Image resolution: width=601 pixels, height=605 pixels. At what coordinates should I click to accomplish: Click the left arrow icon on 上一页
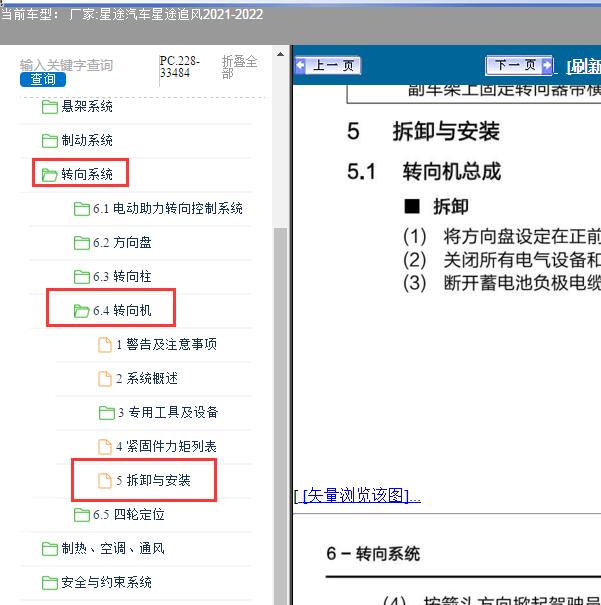300,65
